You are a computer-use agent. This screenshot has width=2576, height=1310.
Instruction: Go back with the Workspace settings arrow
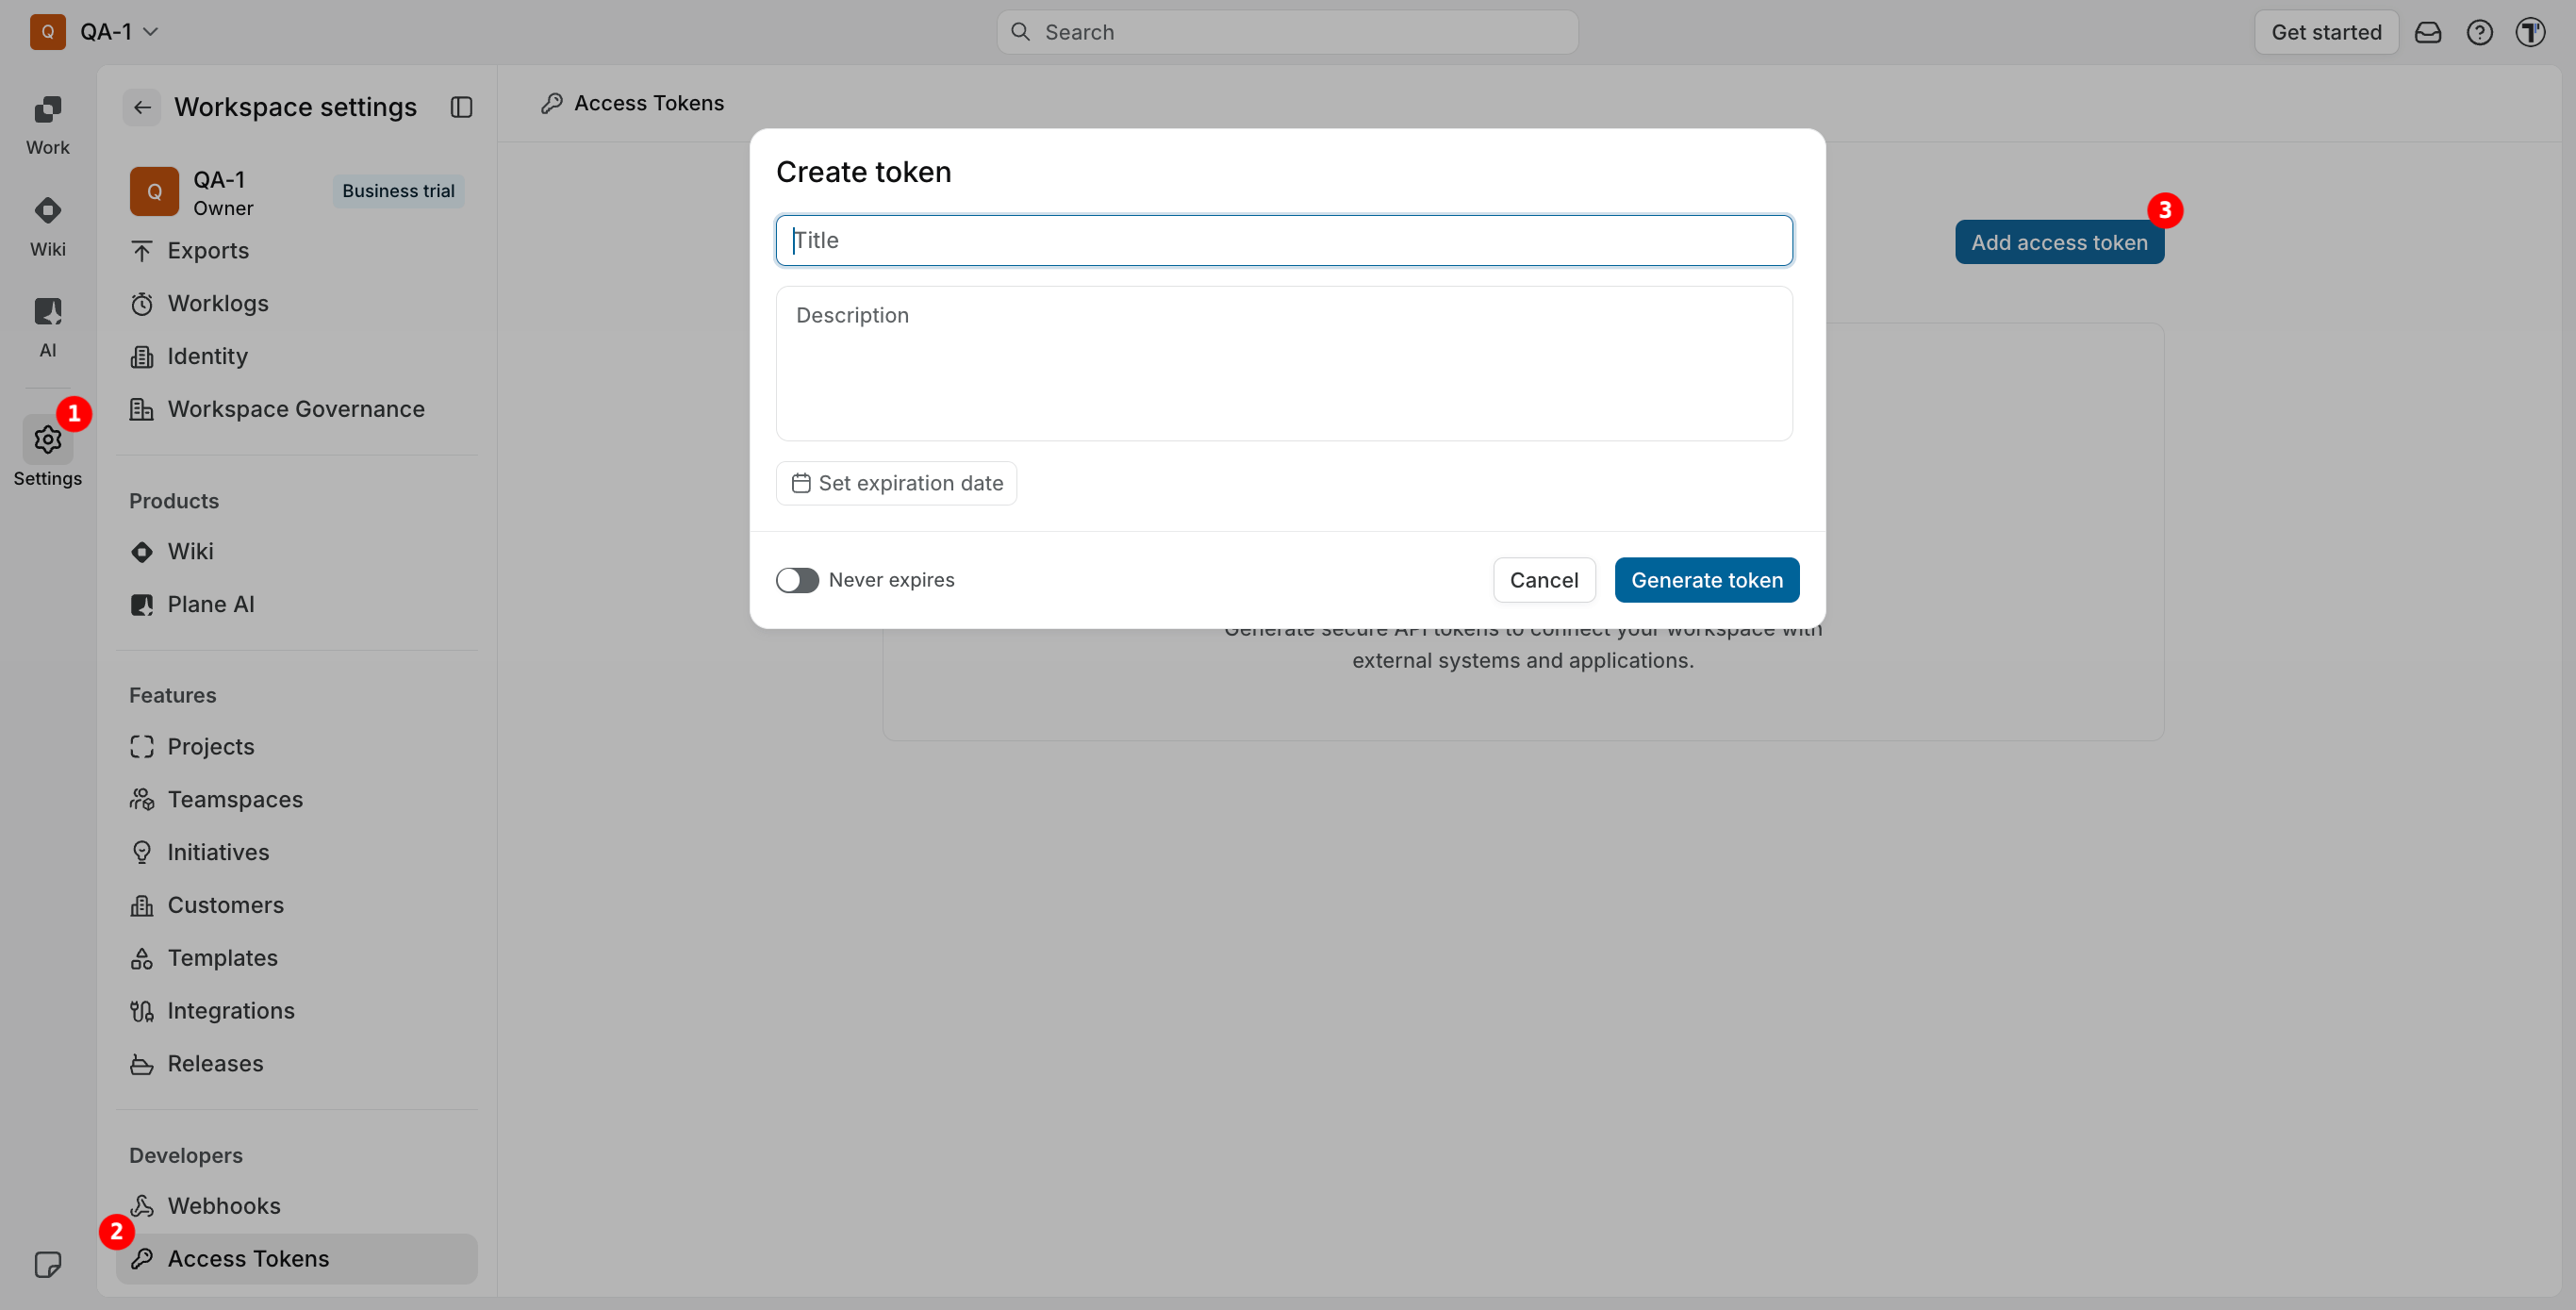pos(142,107)
